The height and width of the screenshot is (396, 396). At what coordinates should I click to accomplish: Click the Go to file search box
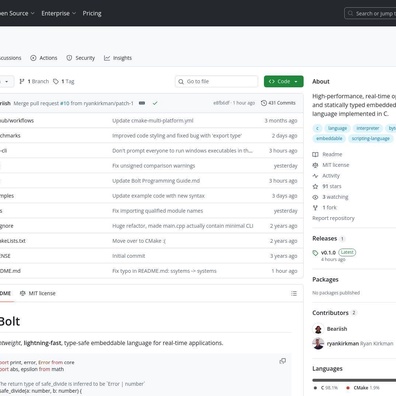216,81
